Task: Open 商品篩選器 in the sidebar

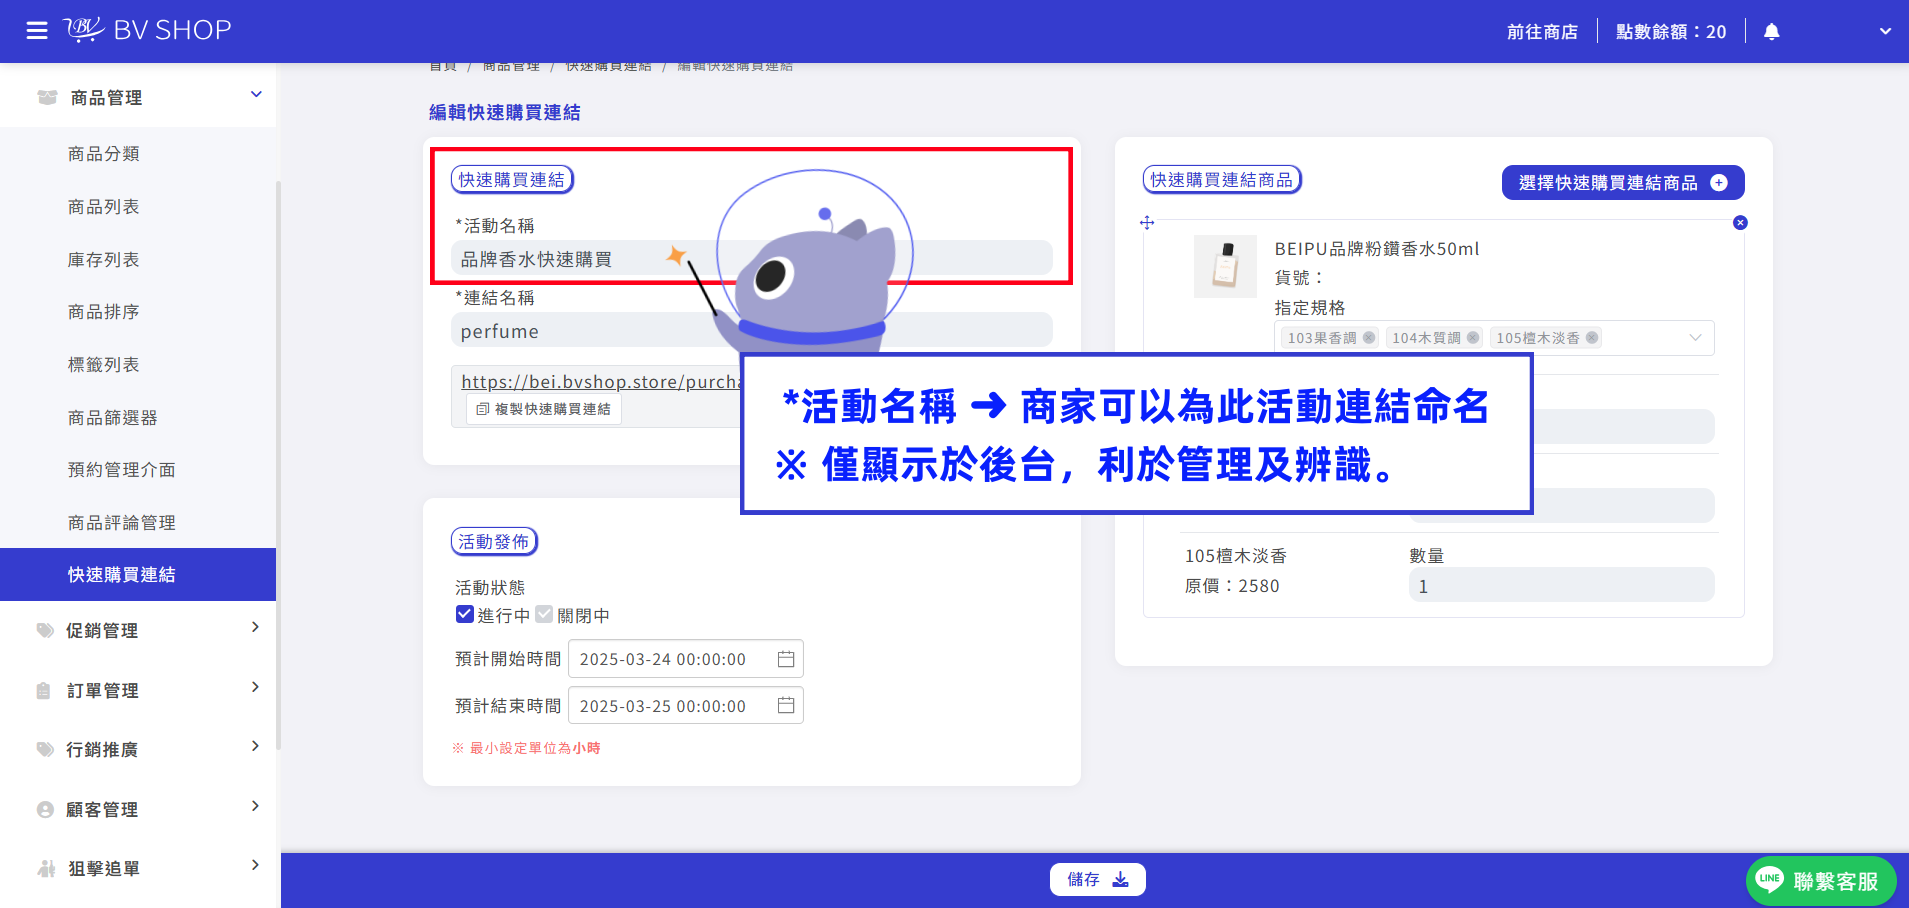Action: pos(113,418)
